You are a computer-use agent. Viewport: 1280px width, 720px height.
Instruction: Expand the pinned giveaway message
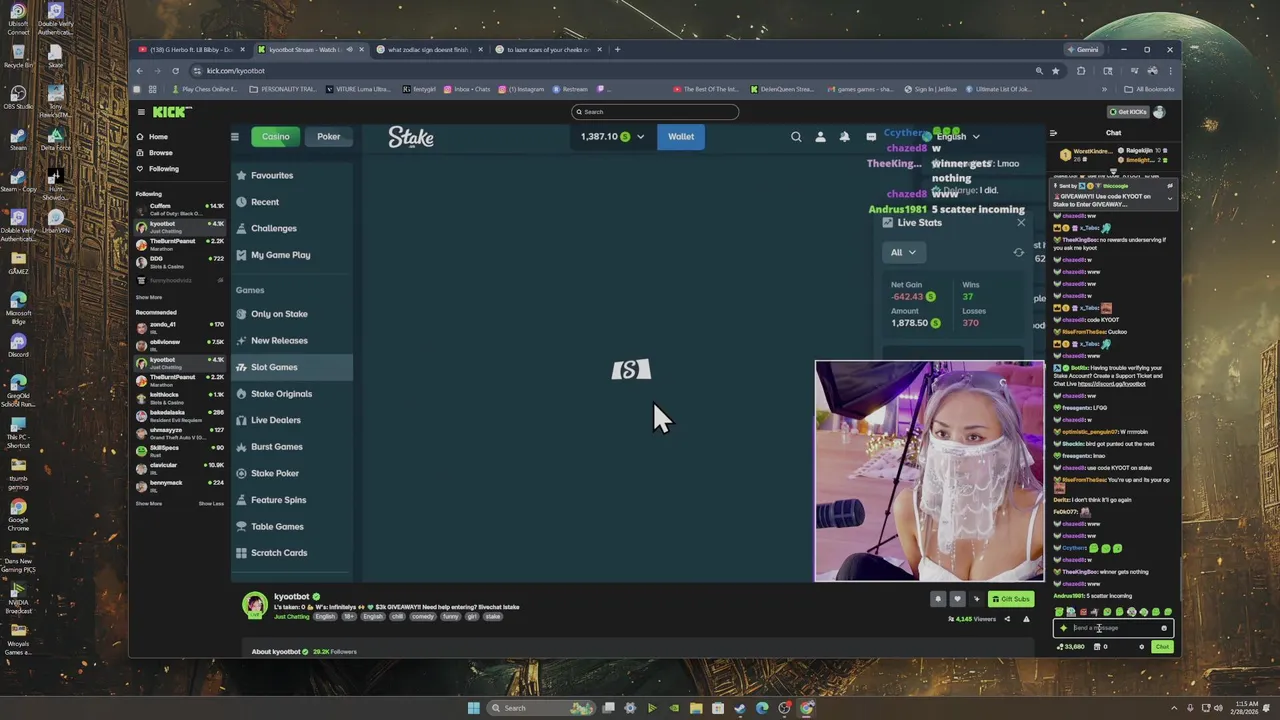point(1169,198)
